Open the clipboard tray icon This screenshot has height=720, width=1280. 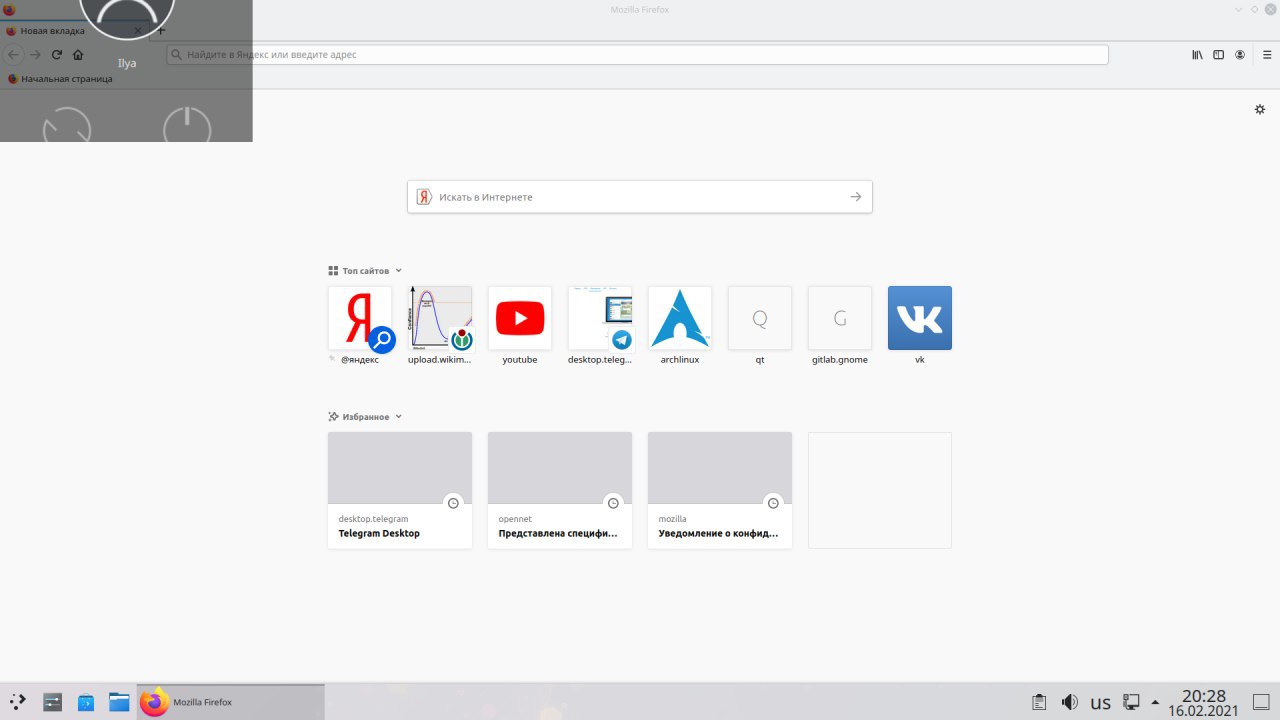click(x=1040, y=702)
